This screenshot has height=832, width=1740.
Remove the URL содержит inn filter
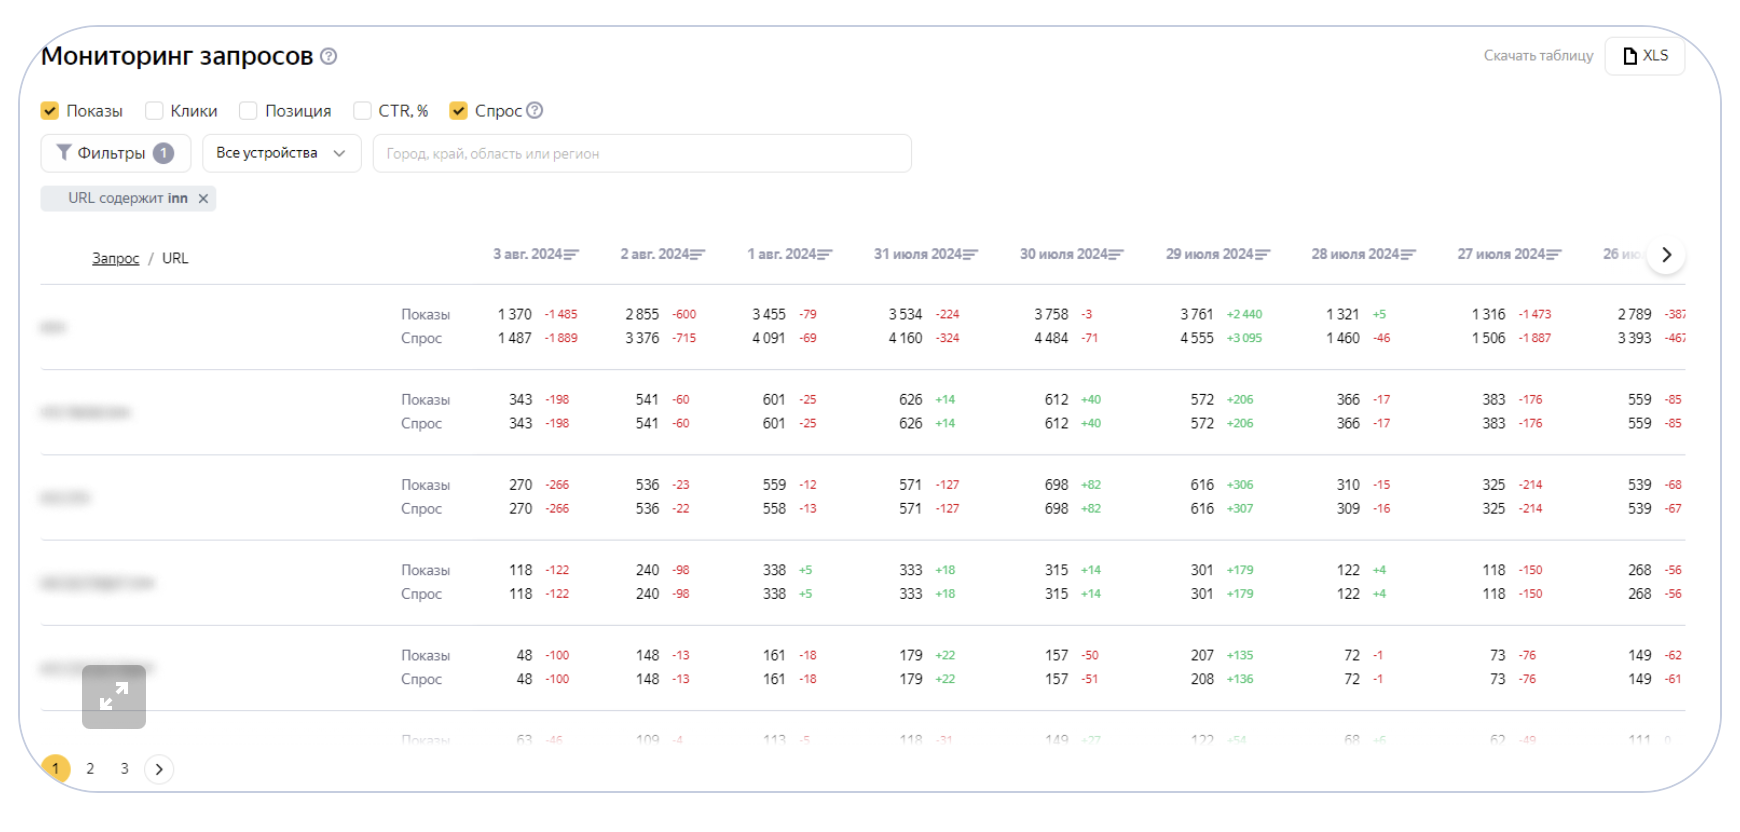[x=203, y=199]
